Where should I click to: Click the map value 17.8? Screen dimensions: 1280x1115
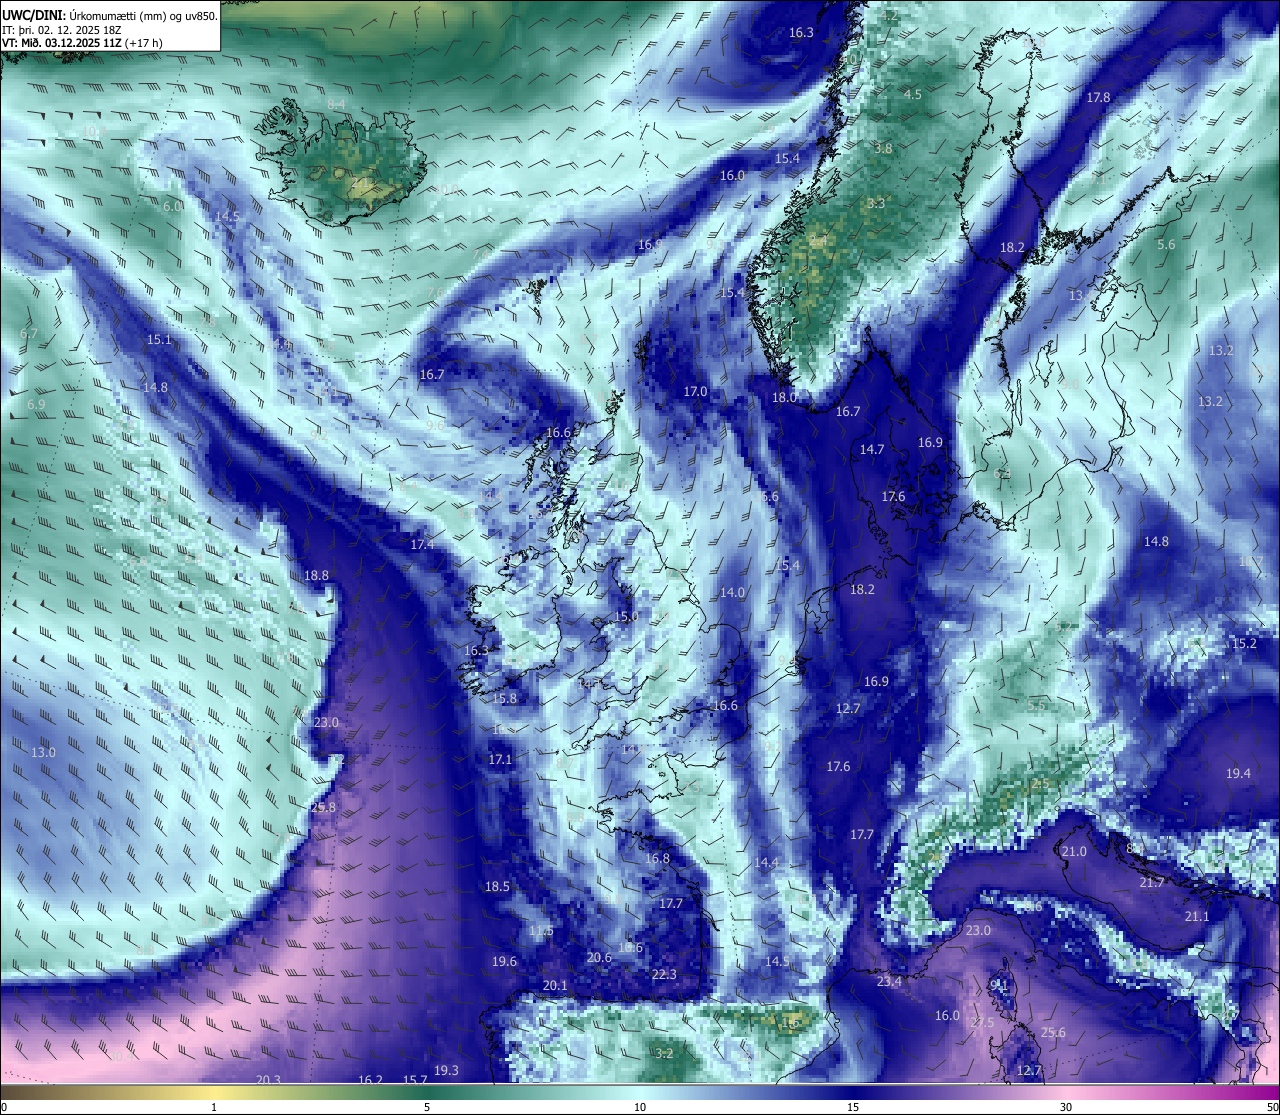click(1098, 97)
